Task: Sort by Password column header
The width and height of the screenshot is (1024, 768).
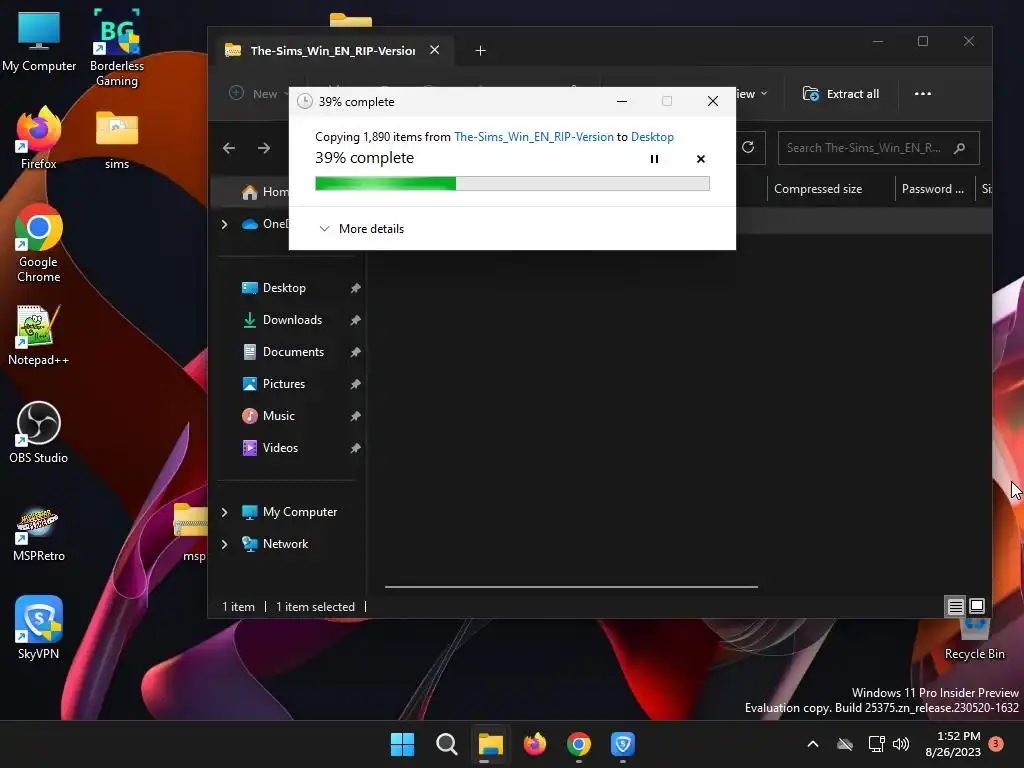Action: tap(933, 189)
